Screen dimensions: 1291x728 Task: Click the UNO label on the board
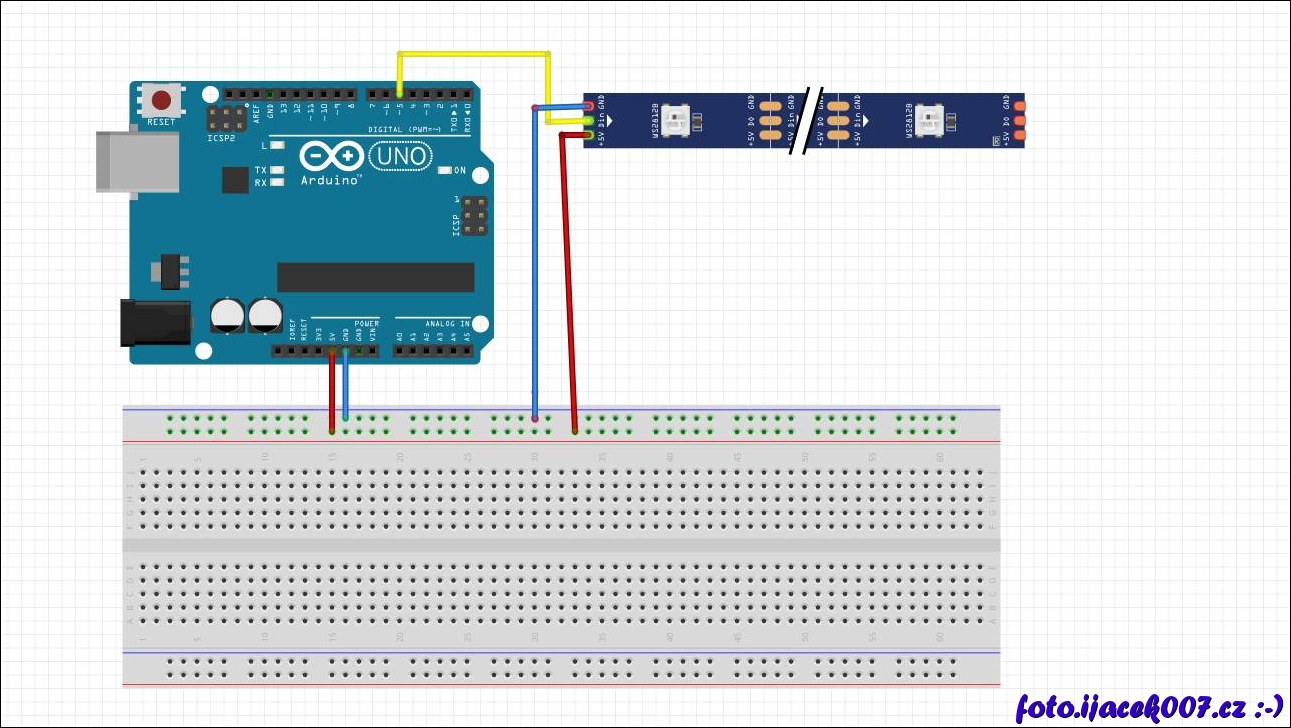401,157
